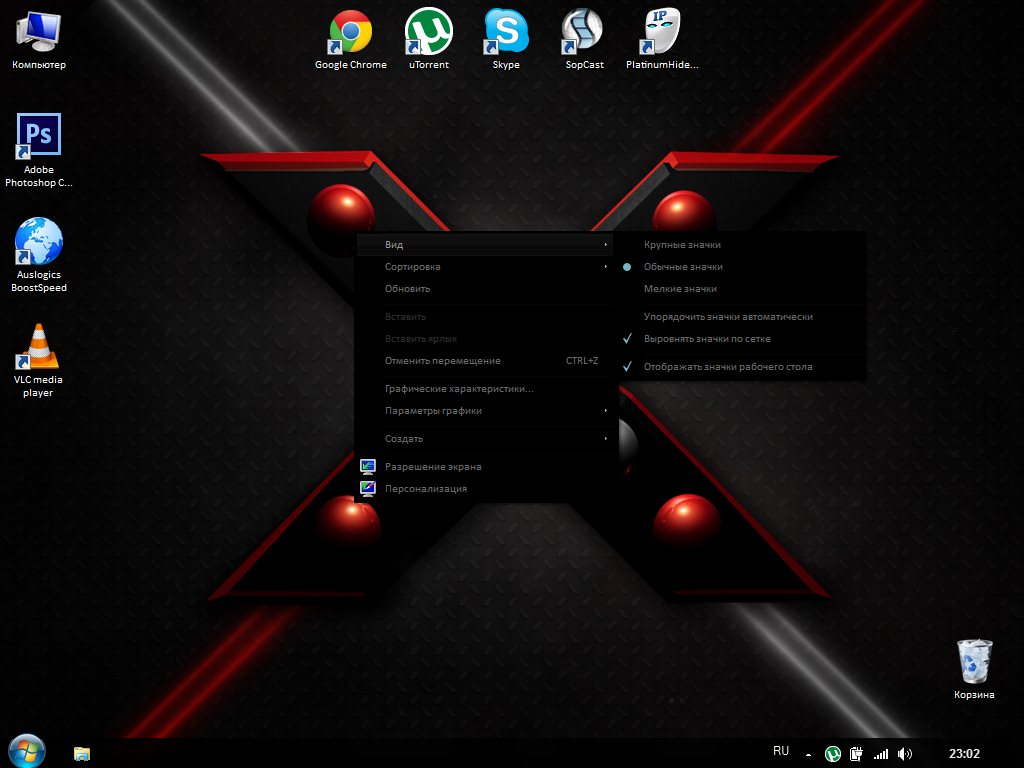Screen dimensions: 1024x768
Task: Open Персонализация from context menu
Action: point(426,489)
